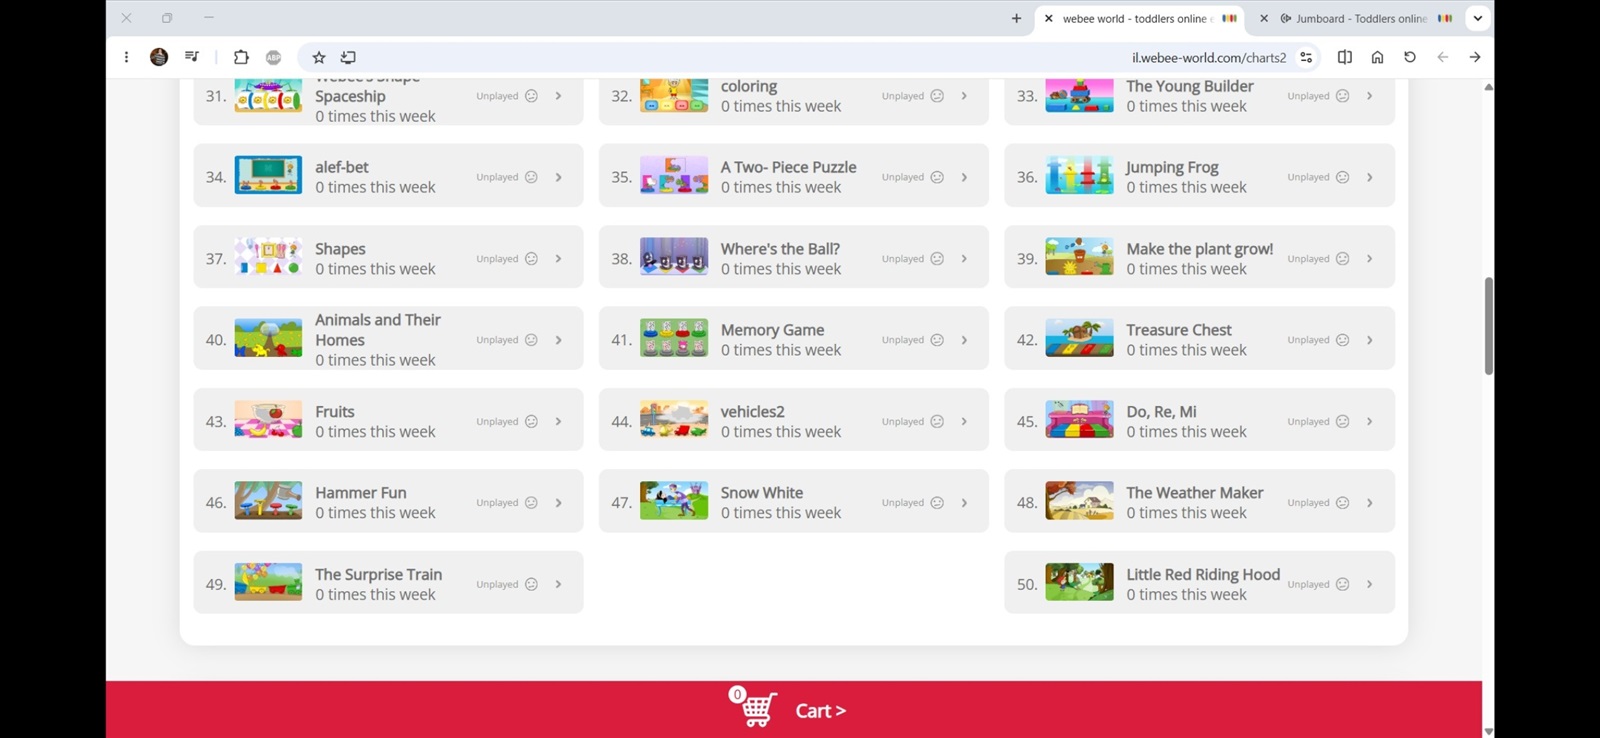Click the smiley icon on Treasure Chest
Image resolution: width=1600 pixels, height=738 pixels.
pos(1343,340)
